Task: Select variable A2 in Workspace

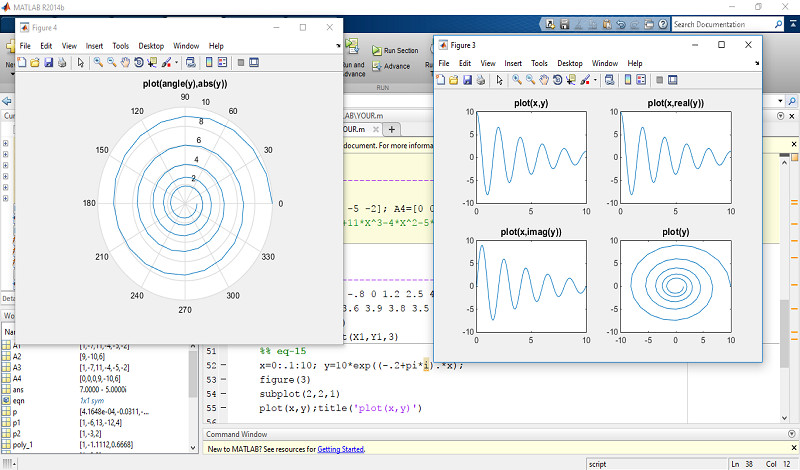Action: (x=17, y=356)
